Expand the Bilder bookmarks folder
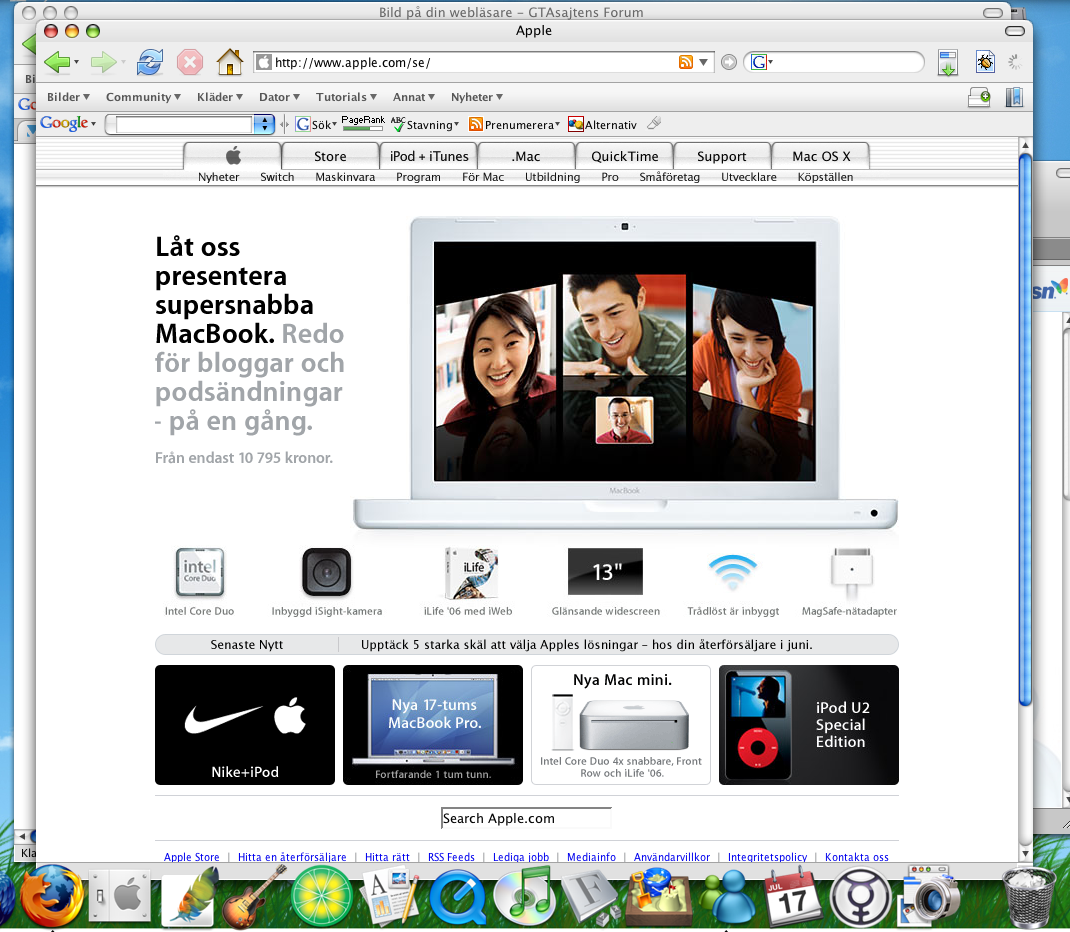The image size is (1070, 932). click(68, 97)
